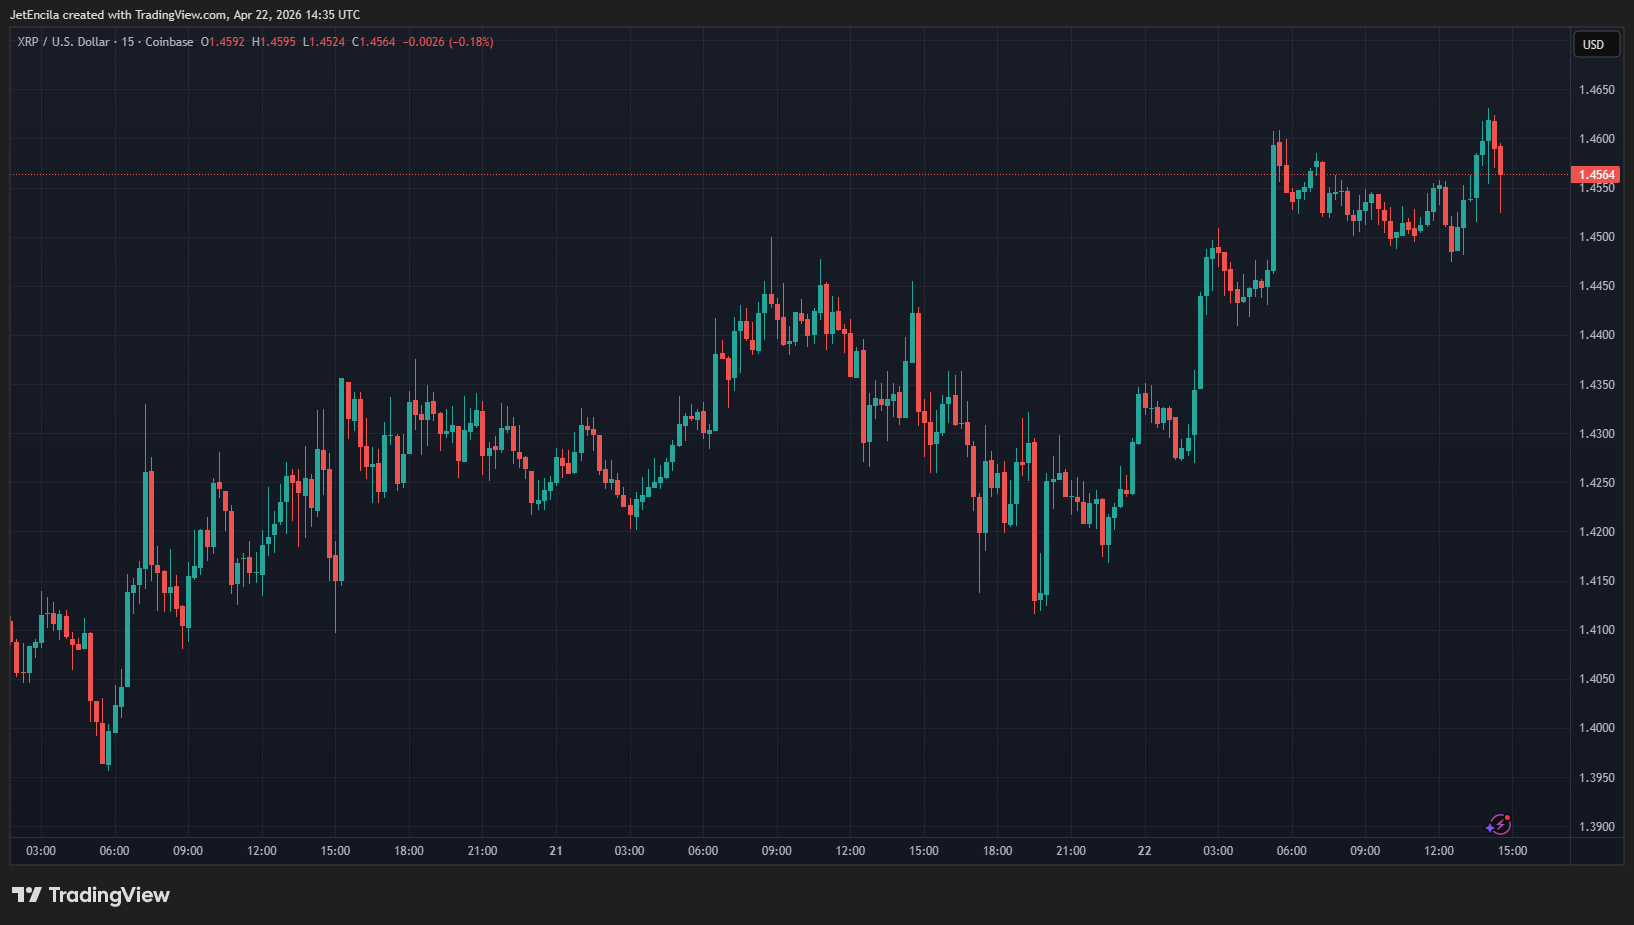Click the low value L1.4524
The image size is (1634, 925).
[324, 42]
